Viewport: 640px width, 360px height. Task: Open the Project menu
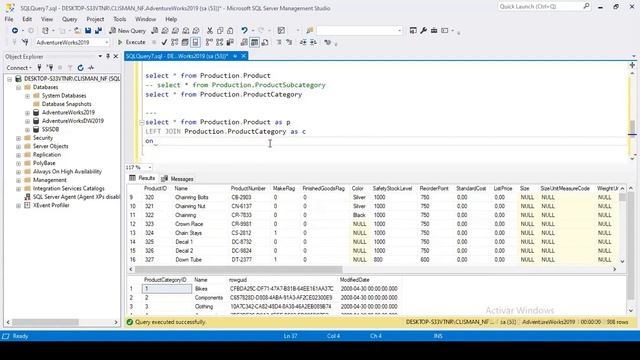95,19
